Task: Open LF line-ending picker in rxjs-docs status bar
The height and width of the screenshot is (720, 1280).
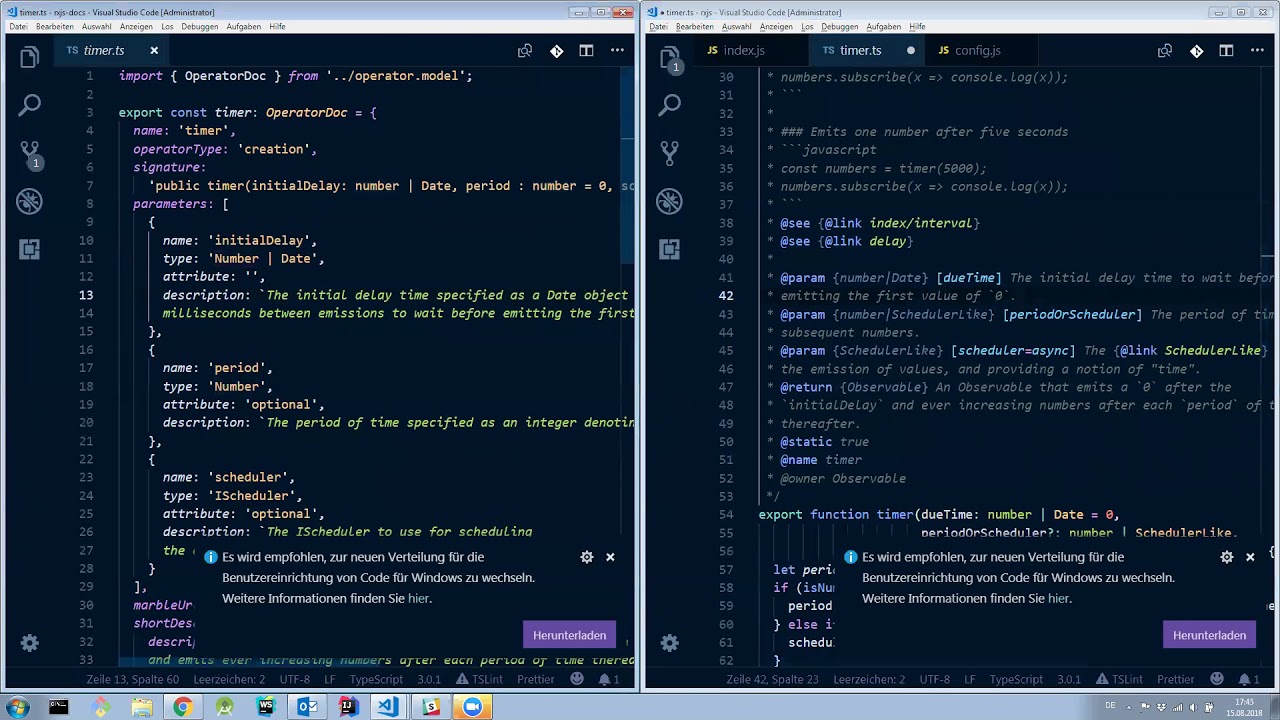Action: click(x=330, y=679)
